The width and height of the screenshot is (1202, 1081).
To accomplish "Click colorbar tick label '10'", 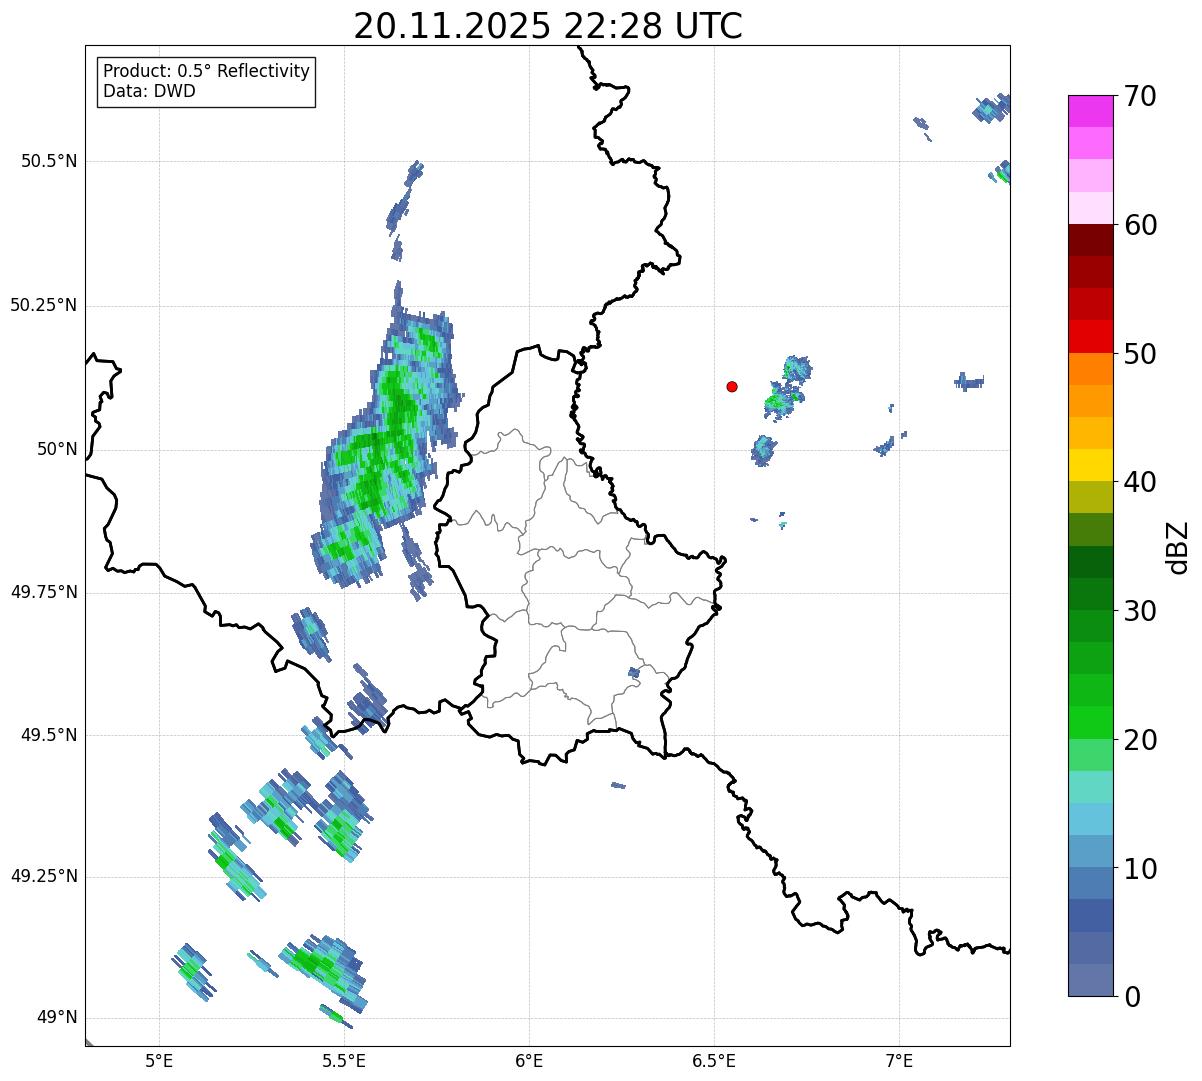I will tap(1140, 868).
